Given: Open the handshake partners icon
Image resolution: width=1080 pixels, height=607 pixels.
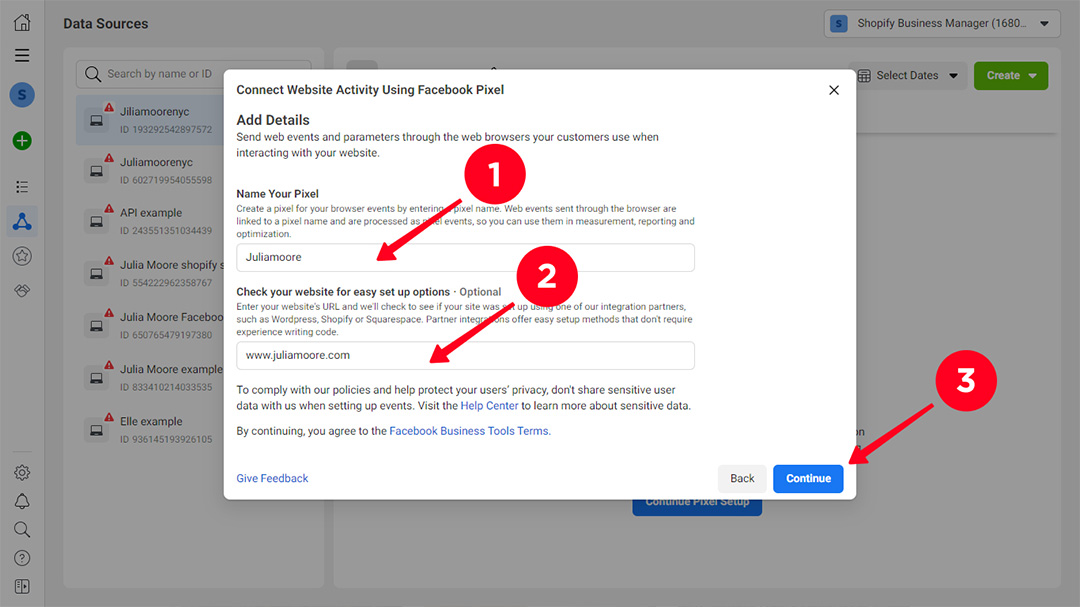Looking at the screenshot, I should [22, 291].
